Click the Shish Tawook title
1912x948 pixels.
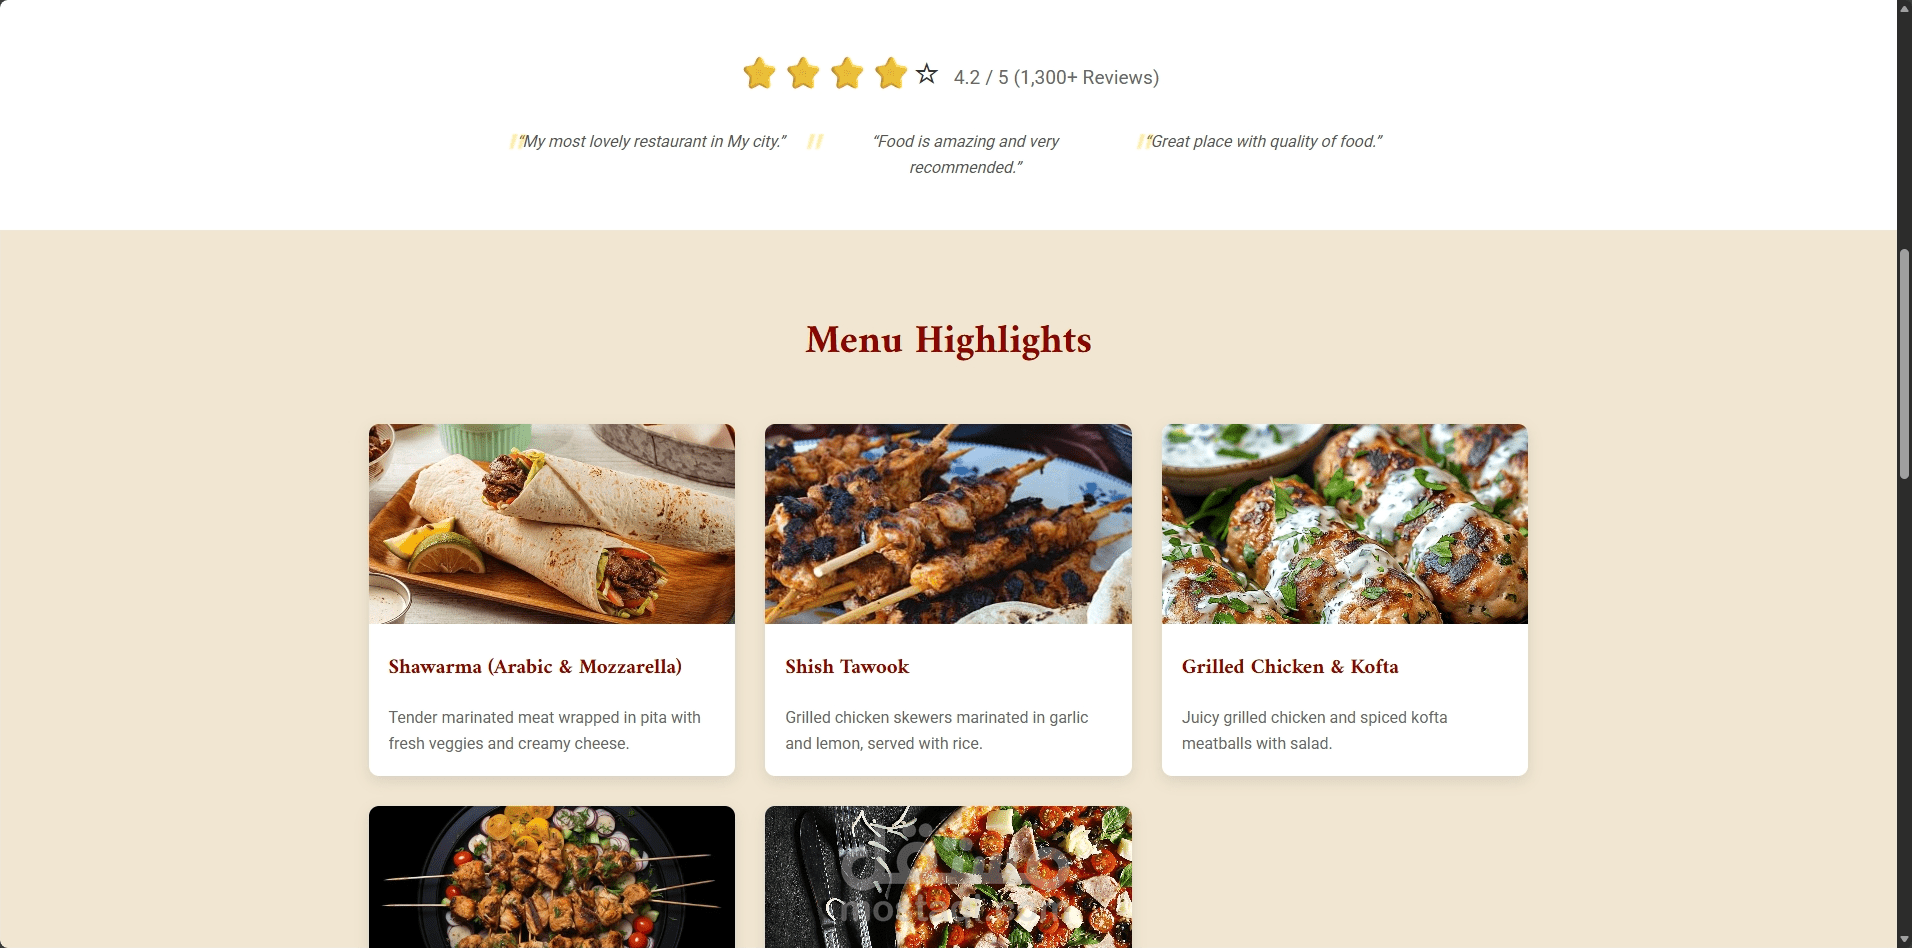click(847, 667)
